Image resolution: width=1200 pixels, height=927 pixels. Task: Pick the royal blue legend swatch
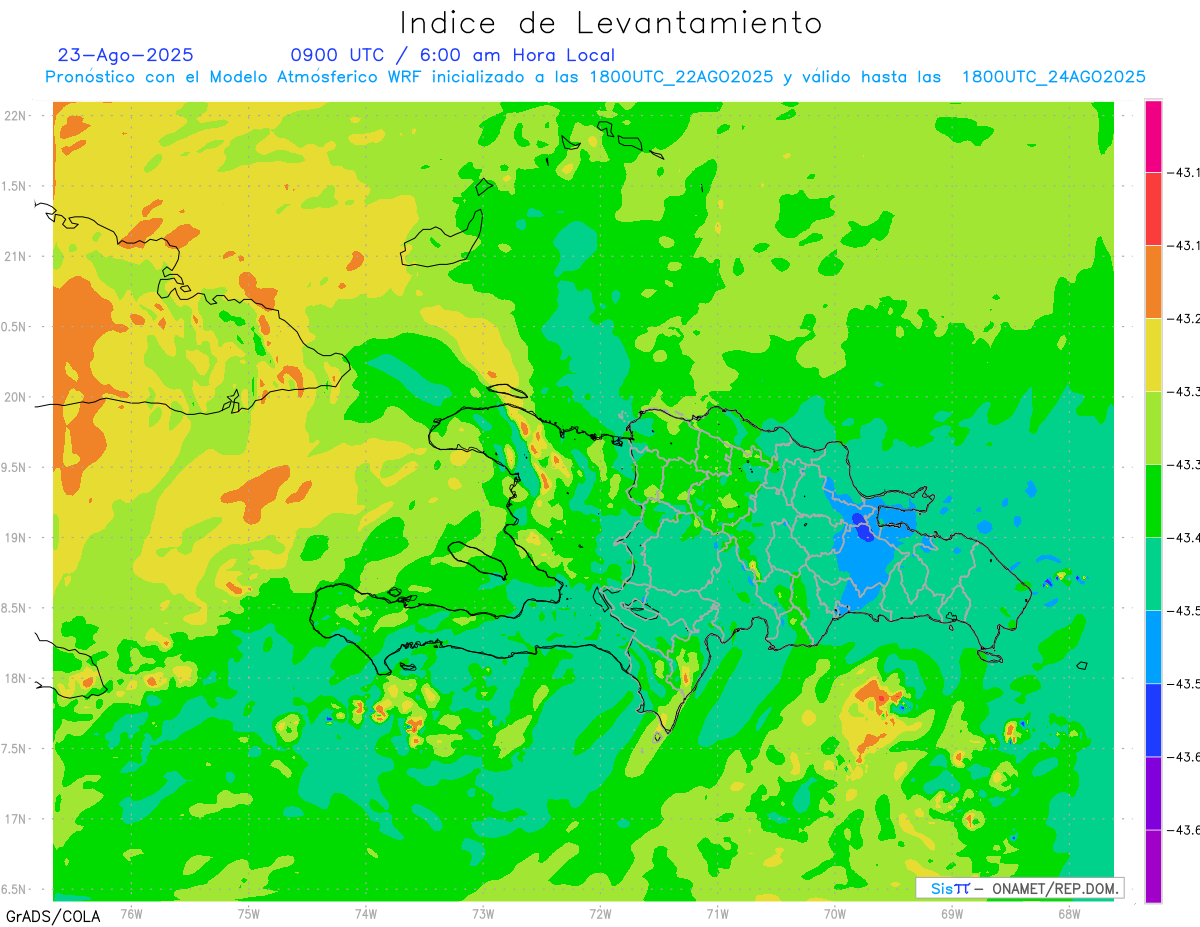1153,720
